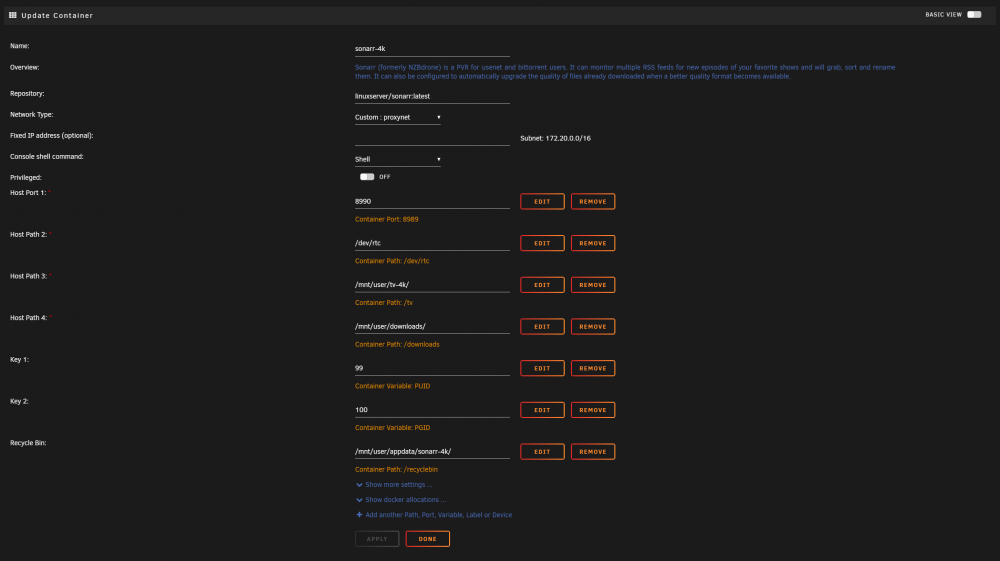Click the Recycle Bin path field

[432, 451]
